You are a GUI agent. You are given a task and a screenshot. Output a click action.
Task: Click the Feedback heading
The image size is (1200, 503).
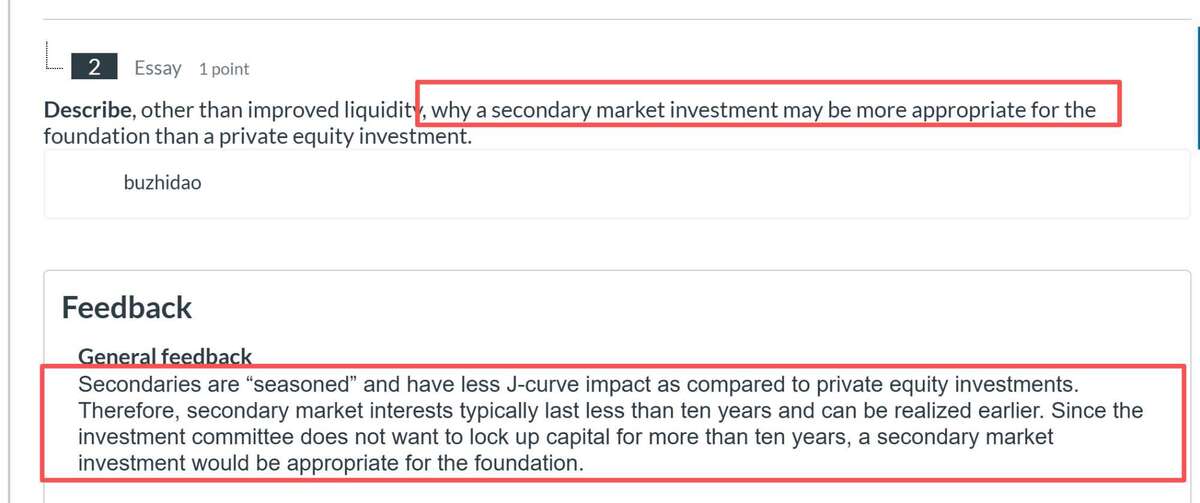point(127,307)
